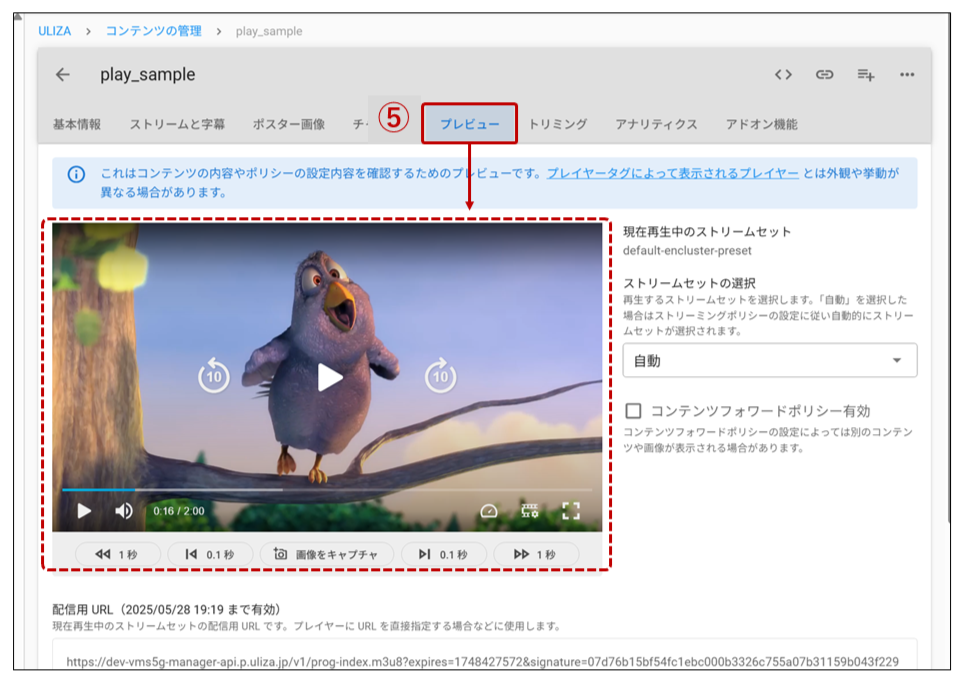Click the video seek progress bar
Viewport: 962px width, 677px height.
pos(326,490)
